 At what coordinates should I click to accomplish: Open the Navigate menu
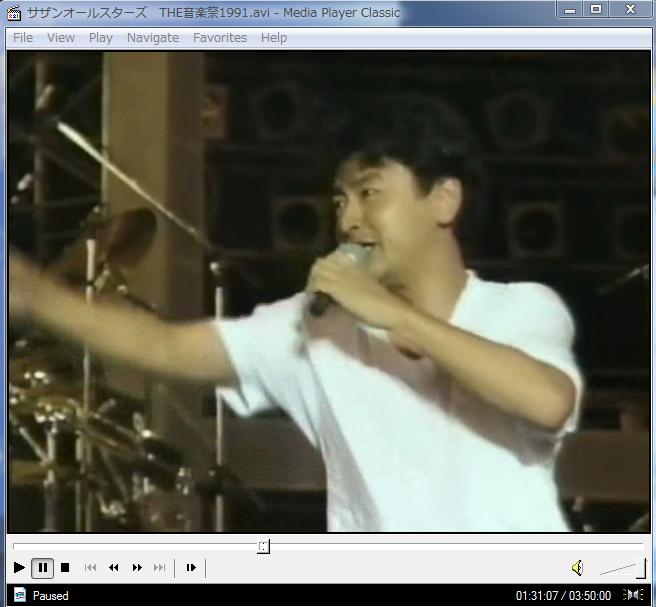(x=153, y=38)
